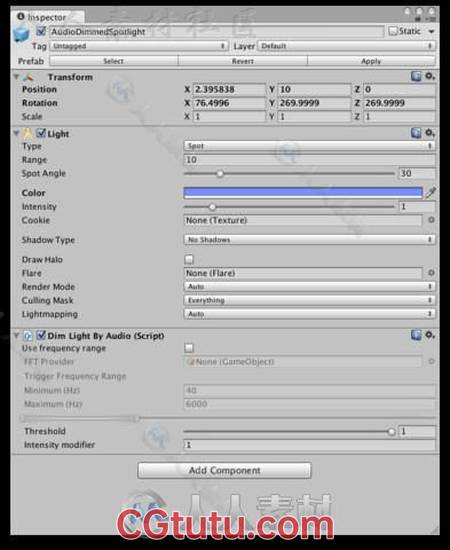The height and width of the screenshot is (550, 450).
Task: Toggle the Static checkbox
Action: pyautogui.click(x=393, y=31)
